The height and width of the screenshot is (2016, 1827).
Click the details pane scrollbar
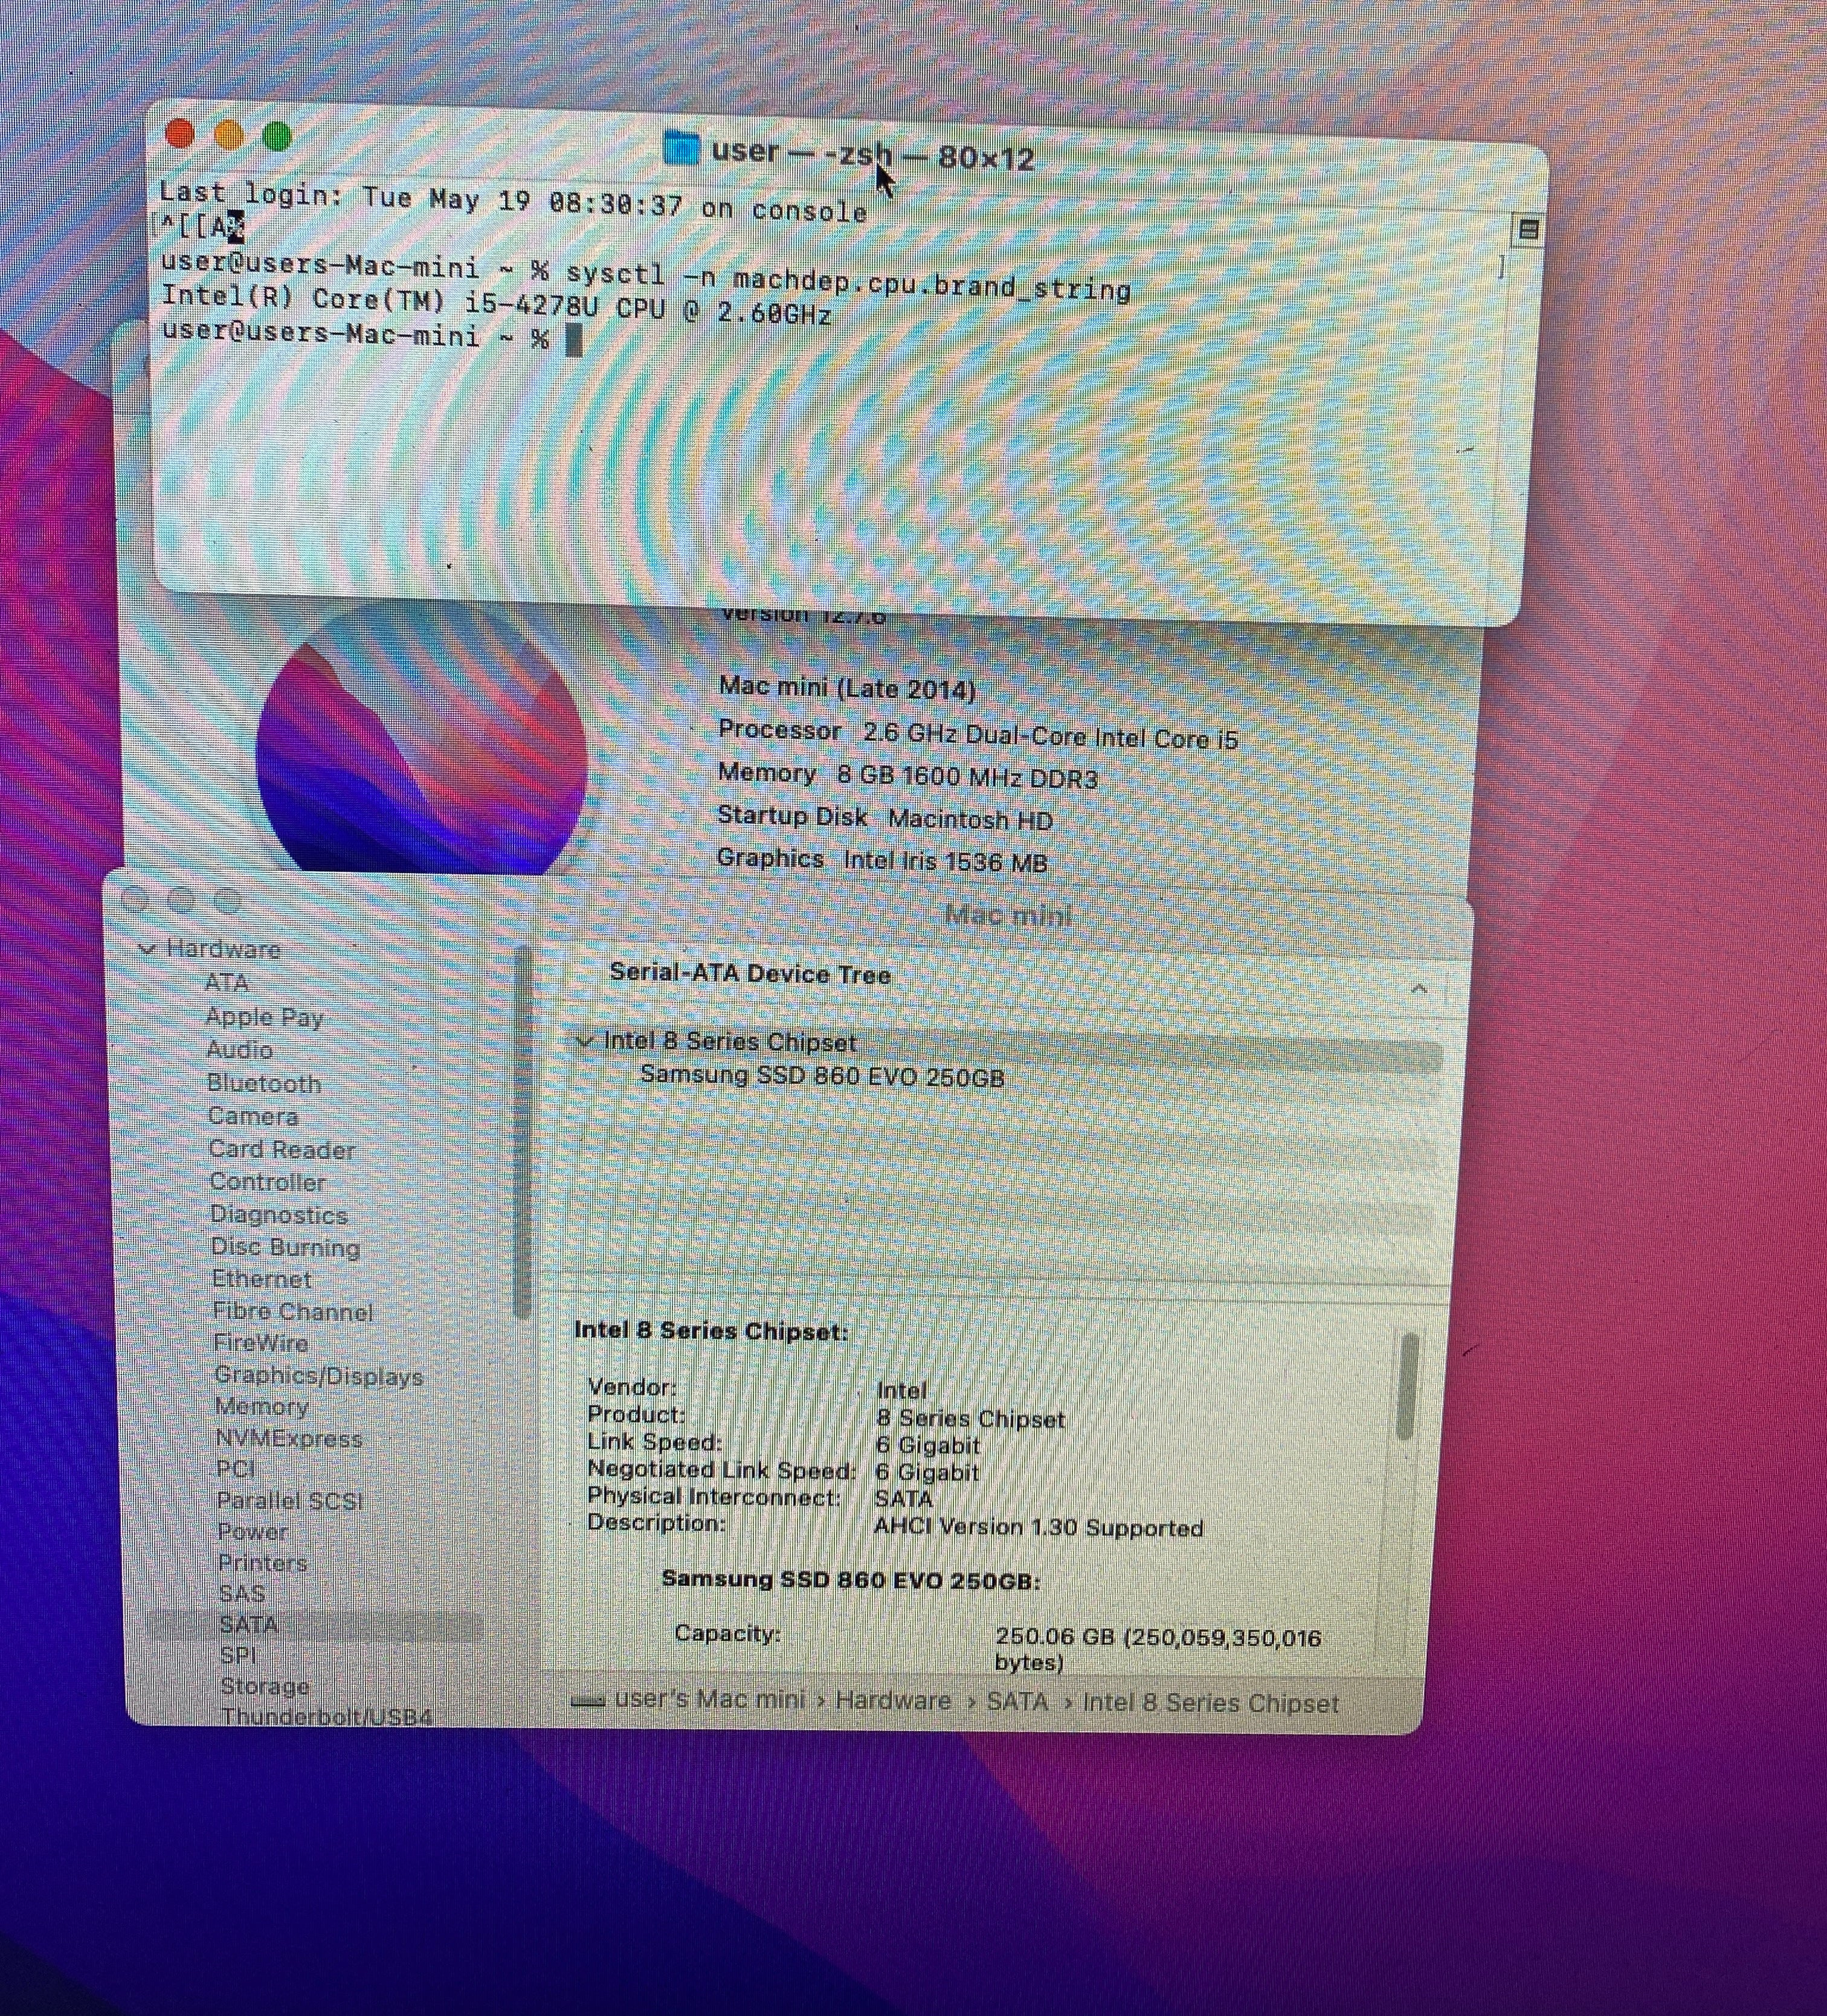[1409, 1387]
